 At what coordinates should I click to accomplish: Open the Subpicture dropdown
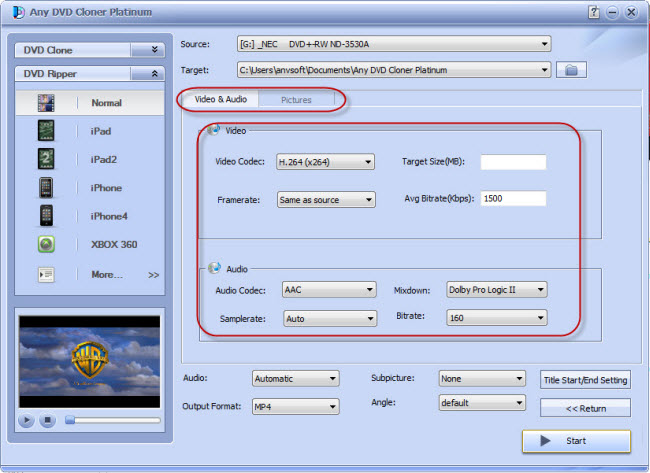tap(482, 378)
